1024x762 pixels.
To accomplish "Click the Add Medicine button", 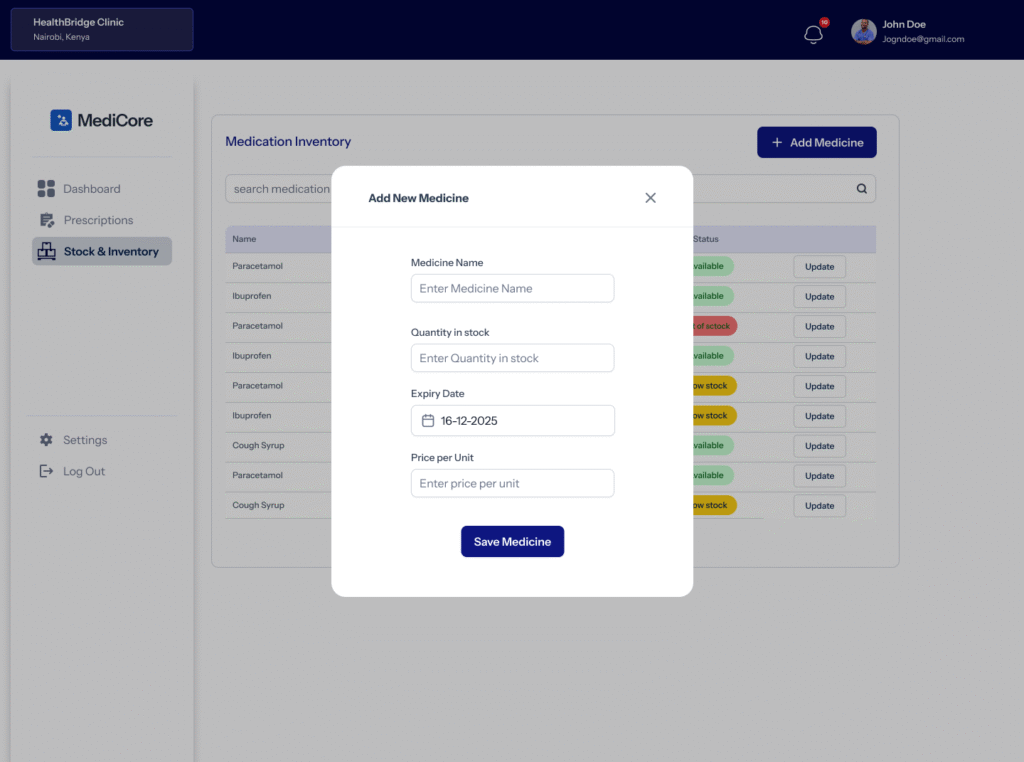I will [816, 143].
